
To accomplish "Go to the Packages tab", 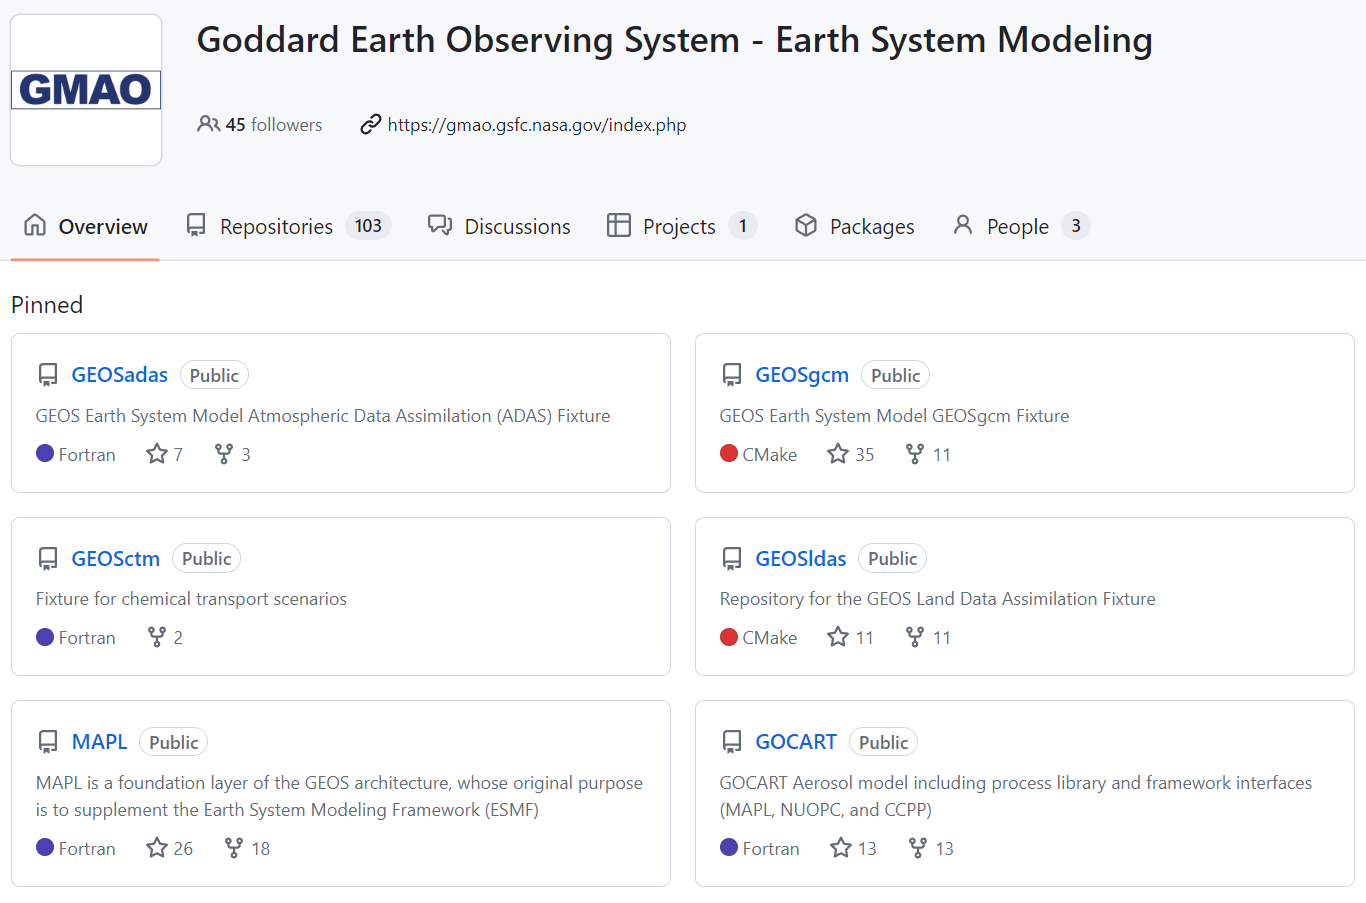I will tap(855, 226).
